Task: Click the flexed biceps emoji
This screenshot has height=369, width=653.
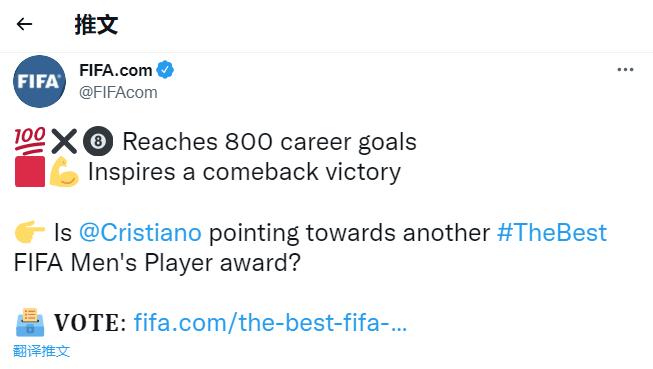Action: pyautogui.click(x=64, y=172)
